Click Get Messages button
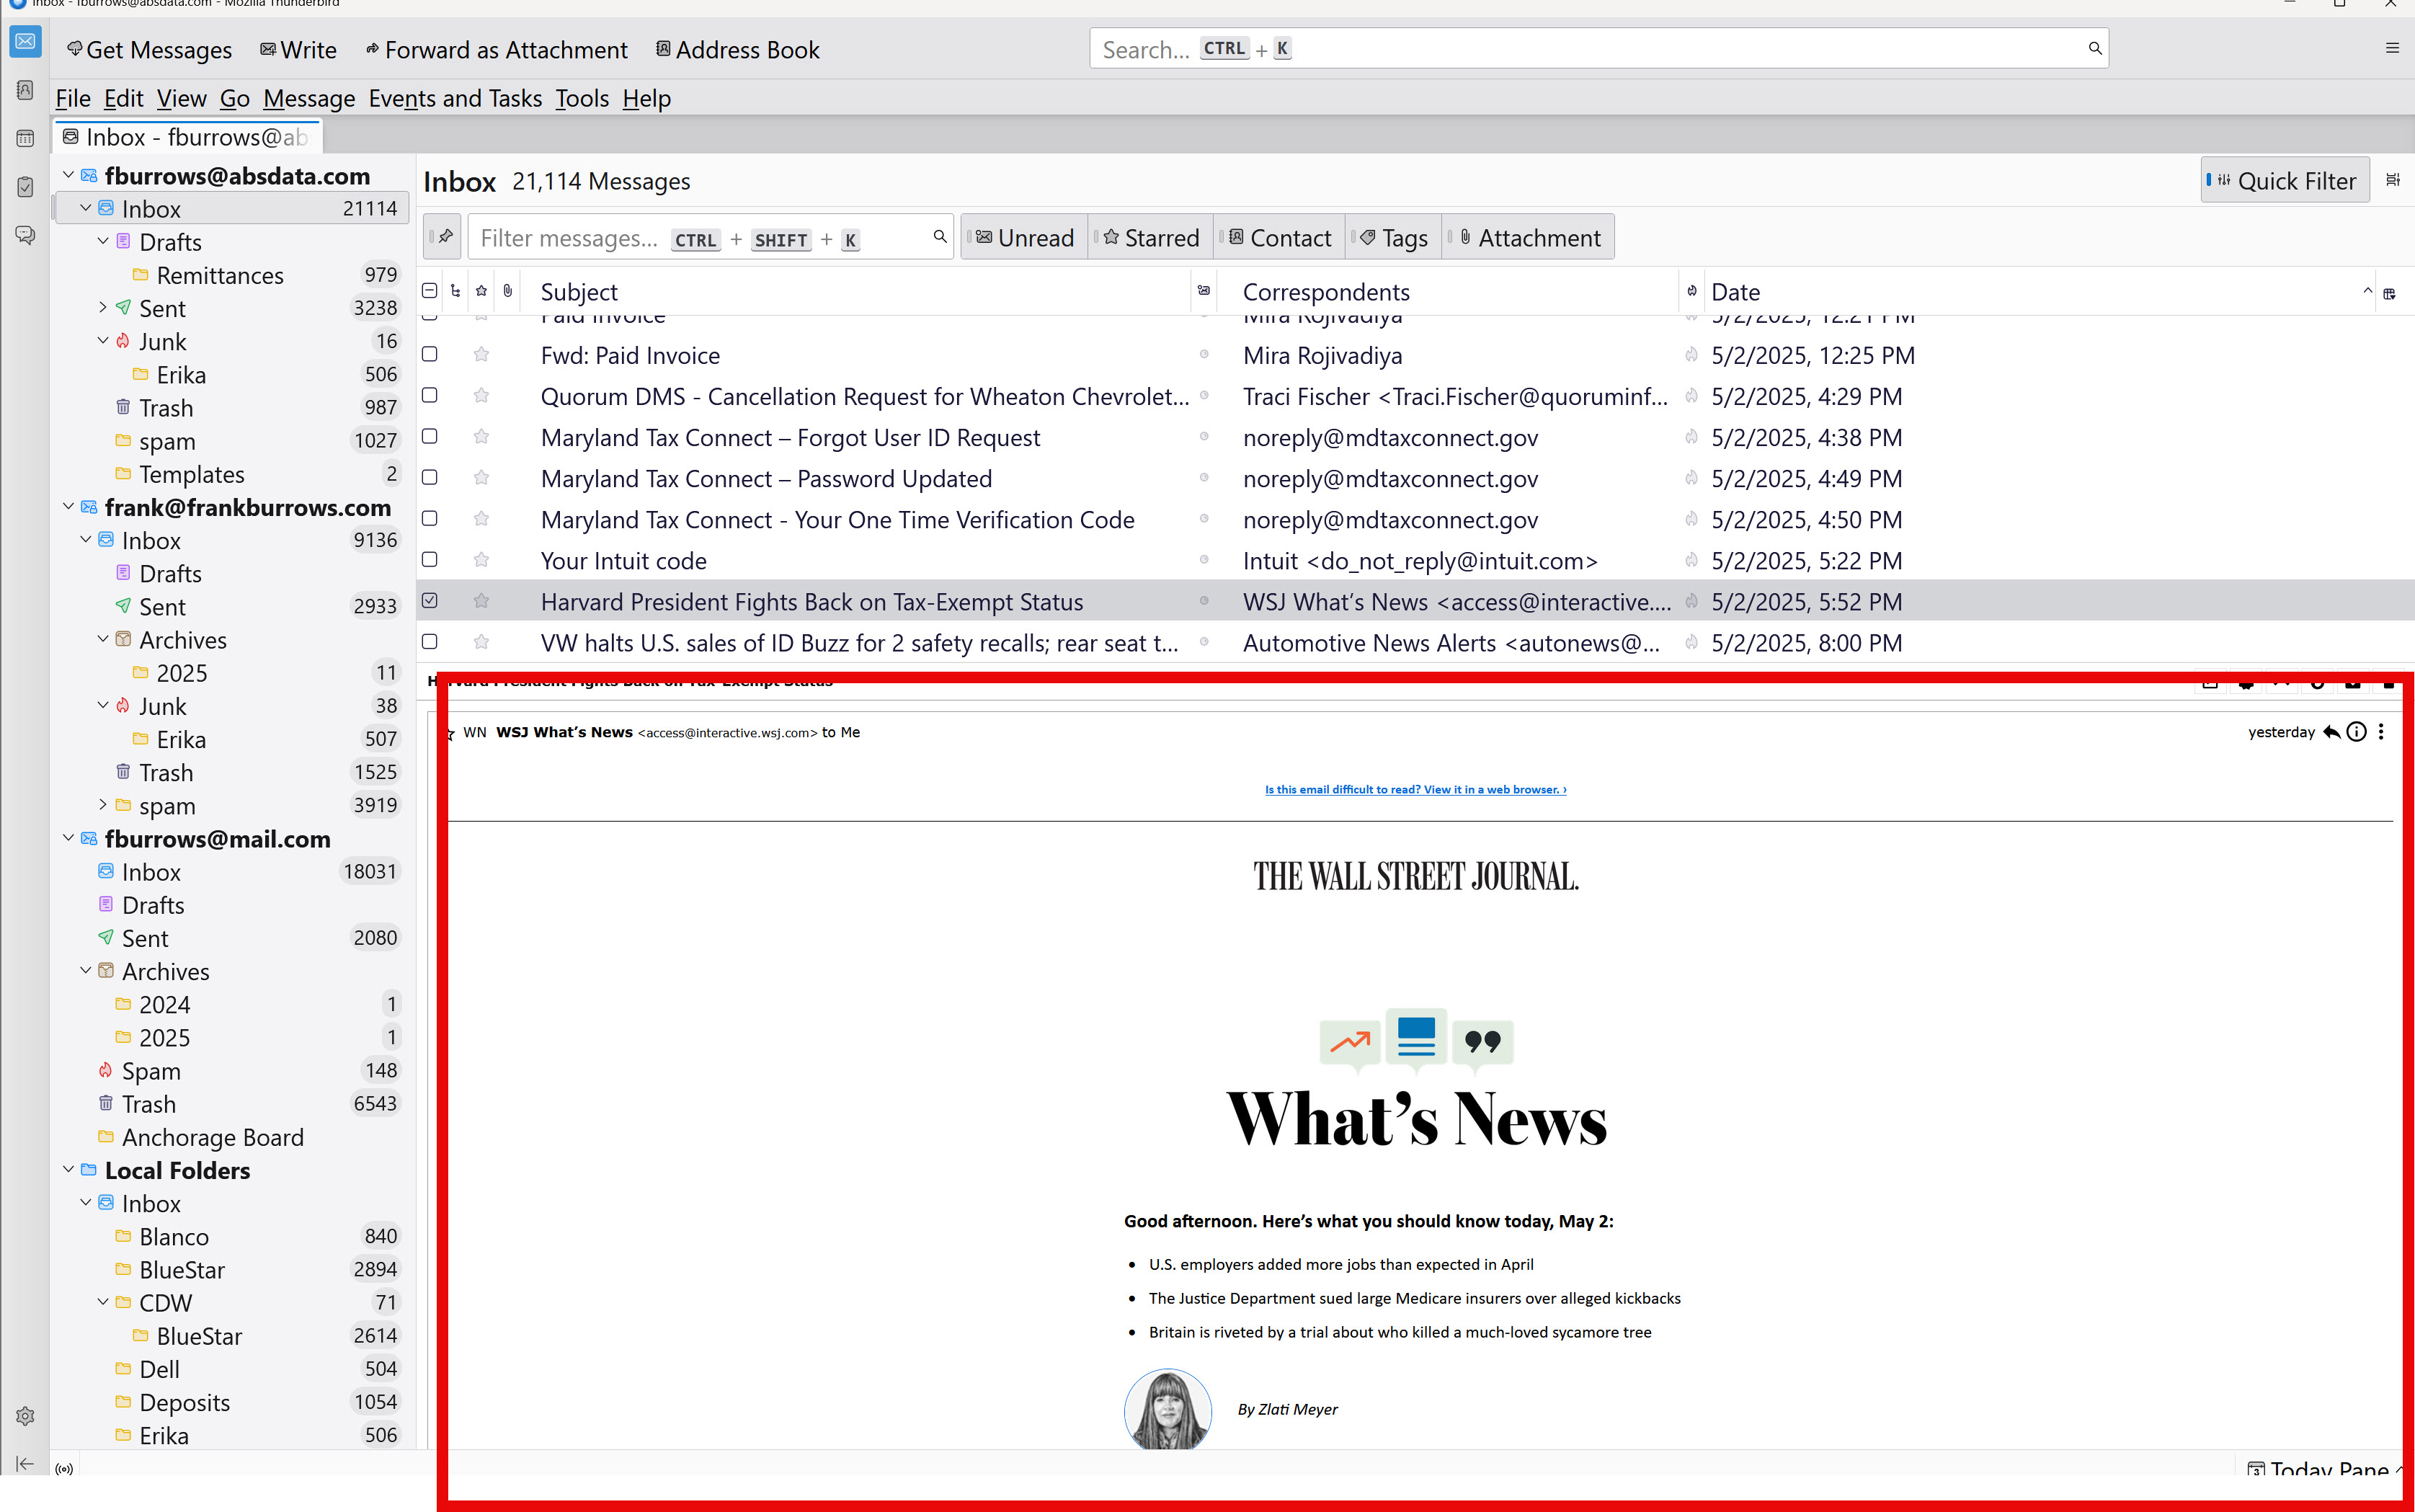 [149, 50]
